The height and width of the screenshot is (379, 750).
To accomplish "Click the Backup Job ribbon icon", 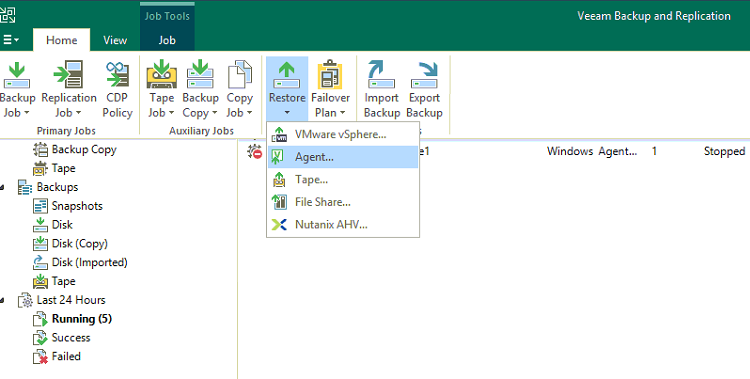I will point(17,76).
